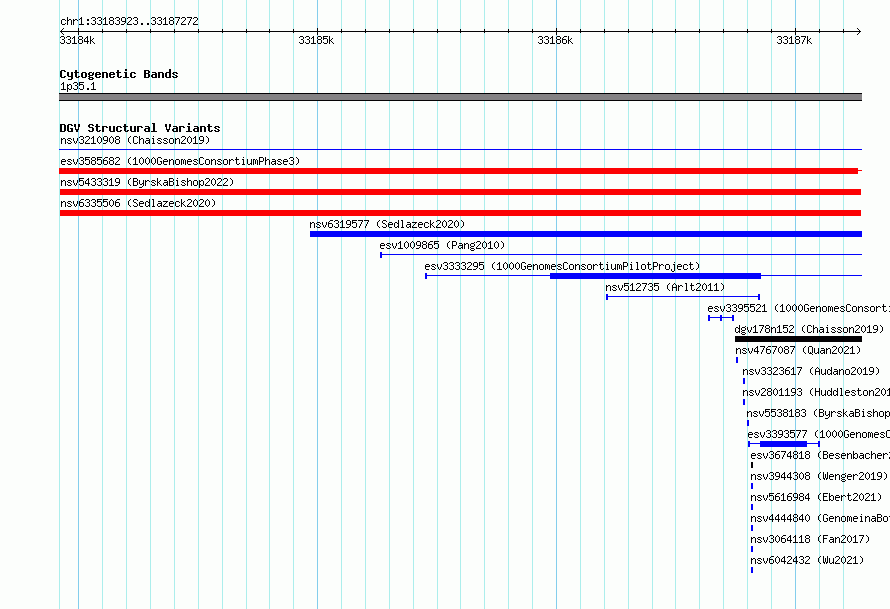
Task: Open the nsv5616984 (Ebert2021) label
Action: pos(816,497)
